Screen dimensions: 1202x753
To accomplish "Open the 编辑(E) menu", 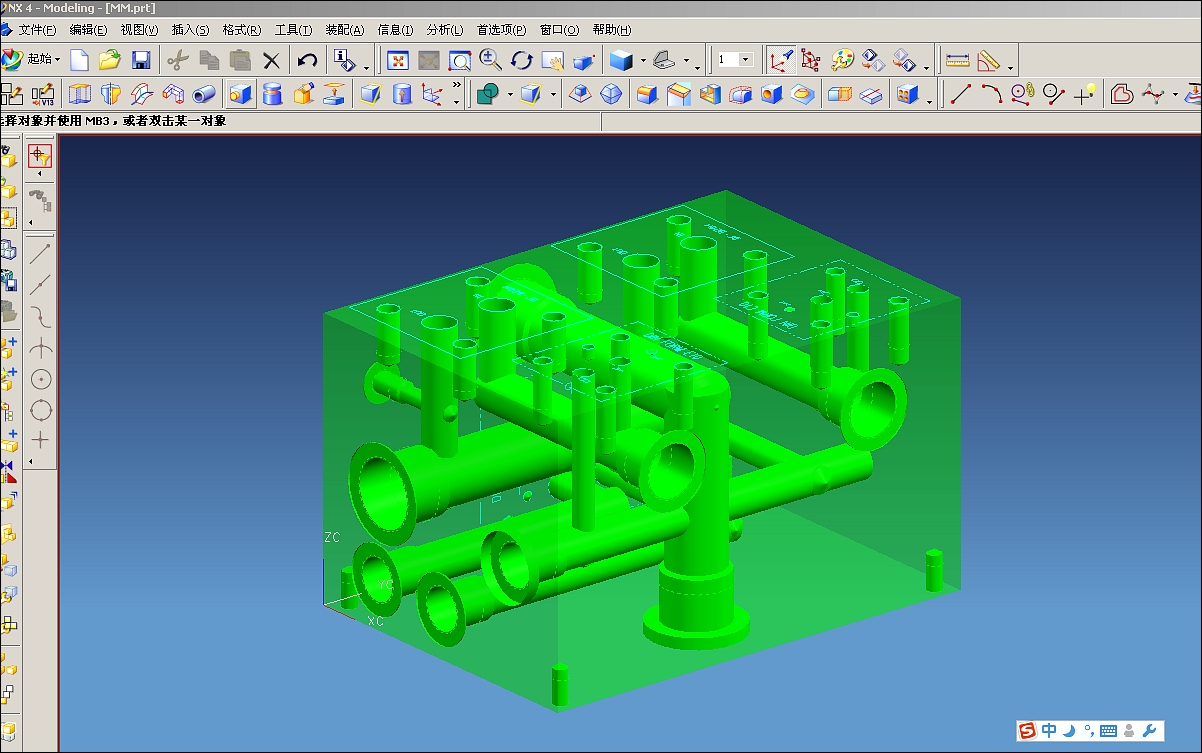I will (x=89, y=30).
